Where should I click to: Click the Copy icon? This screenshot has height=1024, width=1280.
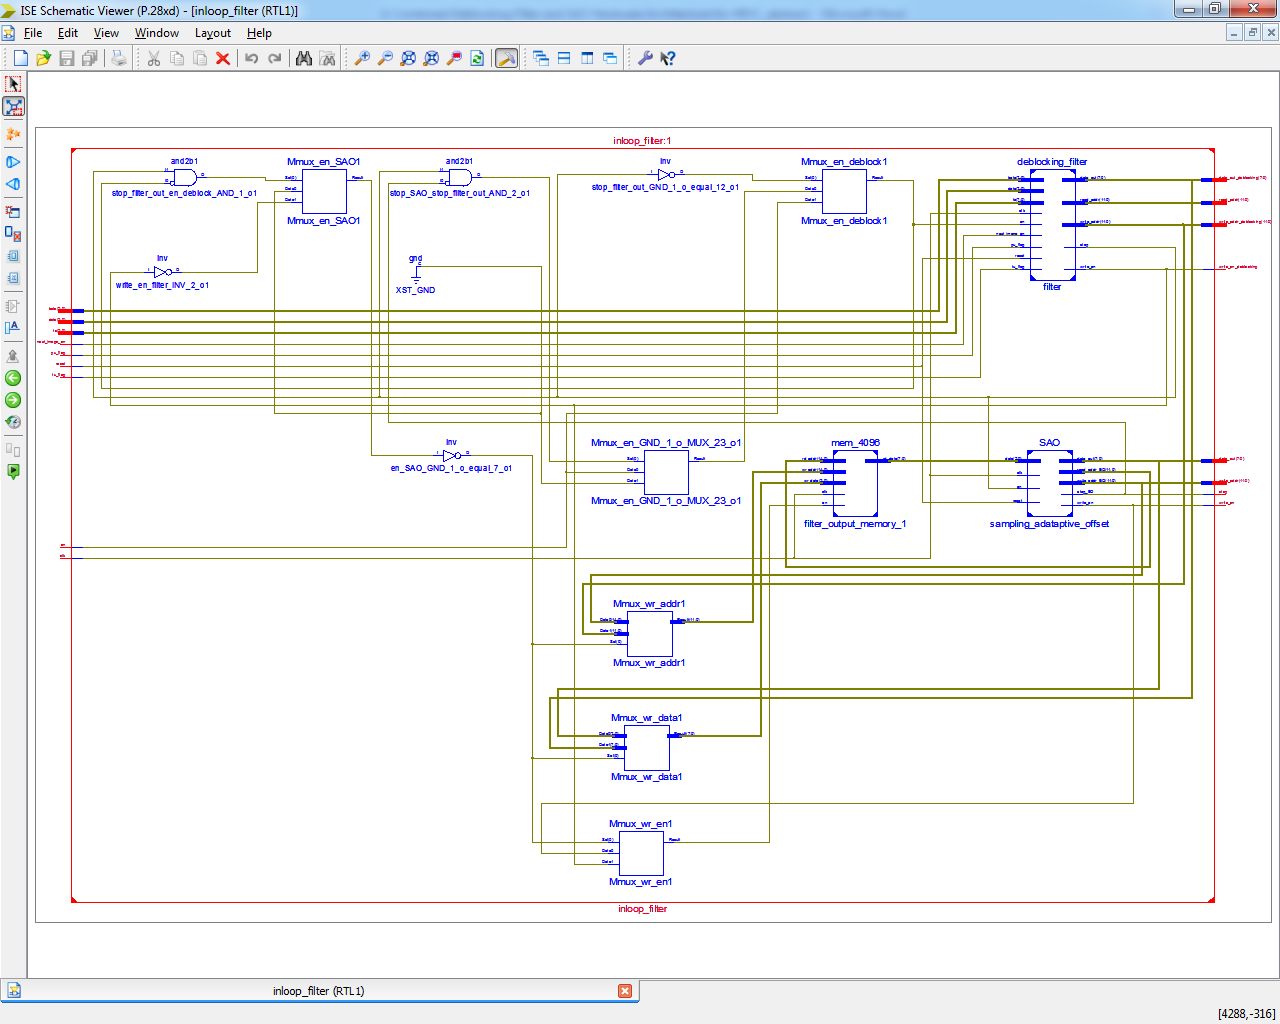tap(177, 58)
